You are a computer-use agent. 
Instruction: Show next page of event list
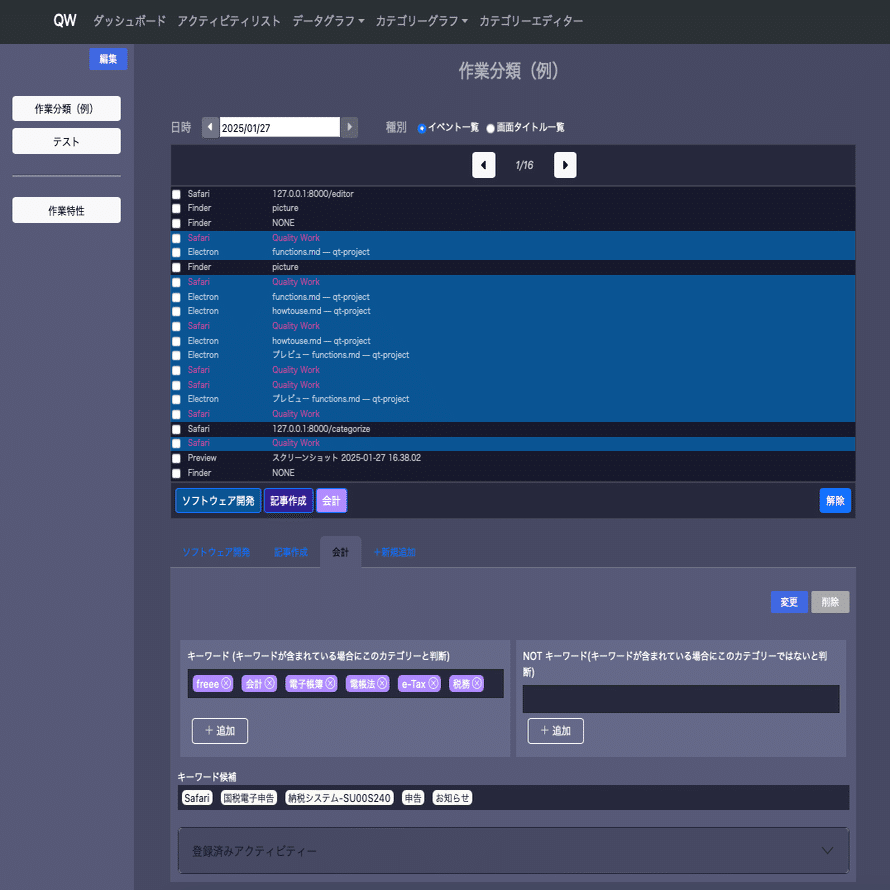click(565, 165)
